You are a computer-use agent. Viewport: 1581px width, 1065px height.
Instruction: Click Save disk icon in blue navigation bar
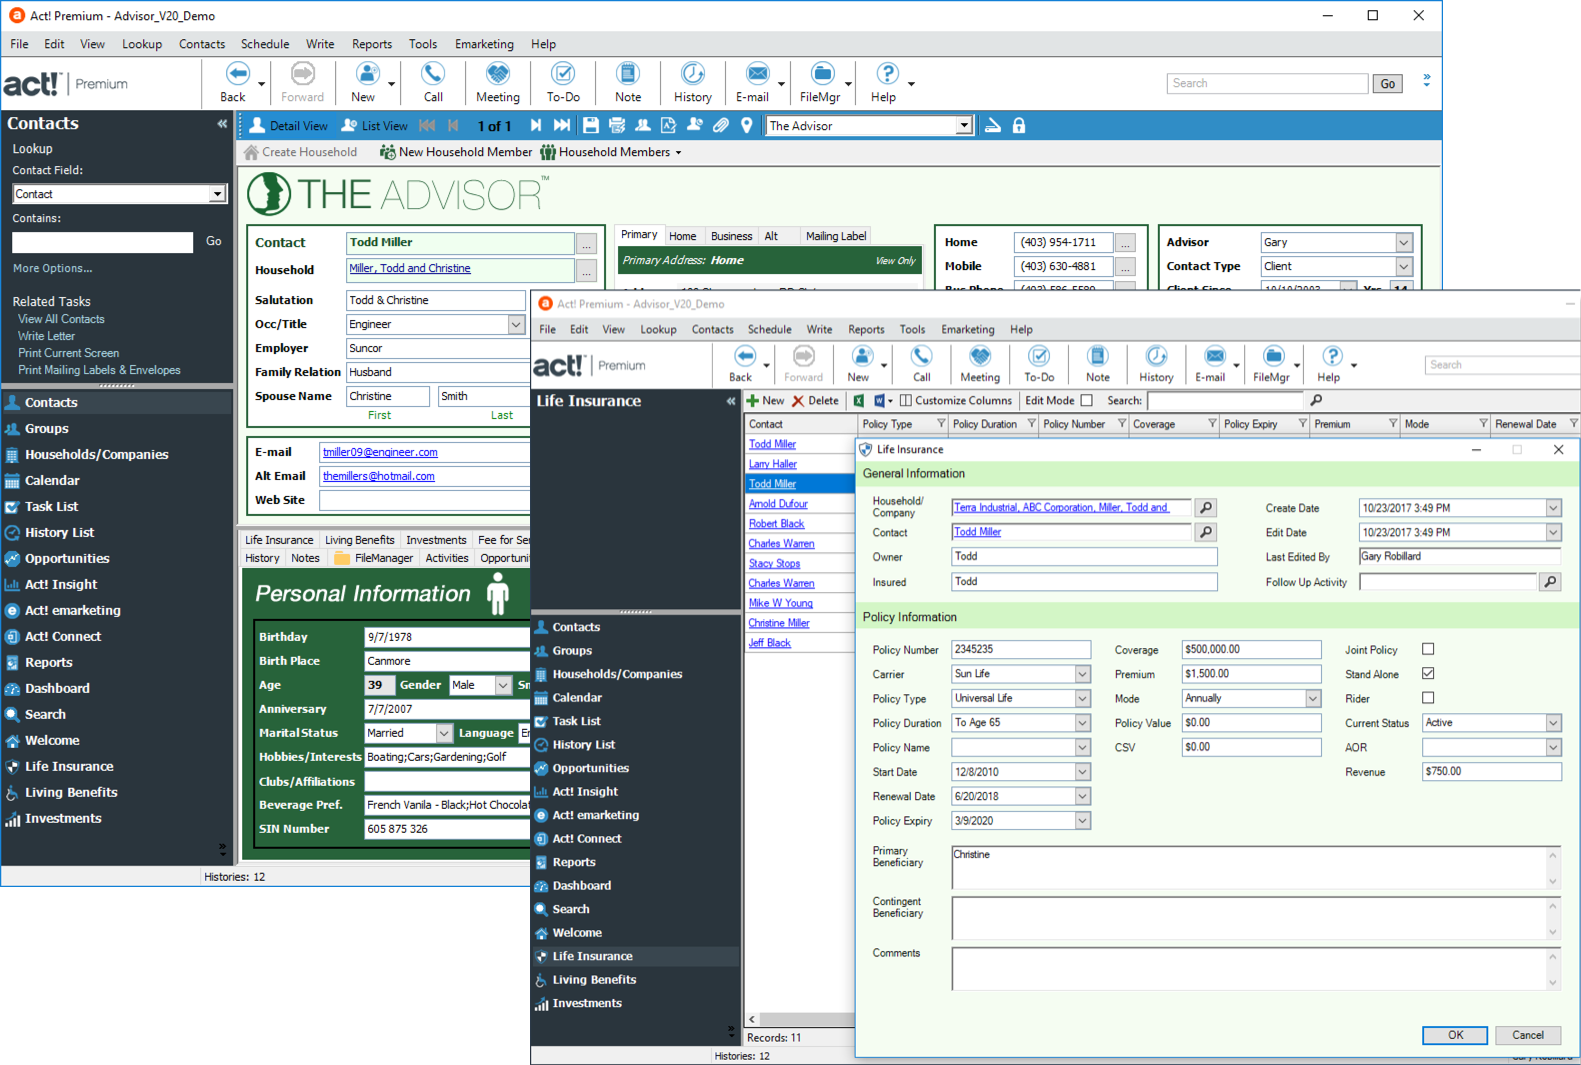pyautogui.click(x=591, y=125)
